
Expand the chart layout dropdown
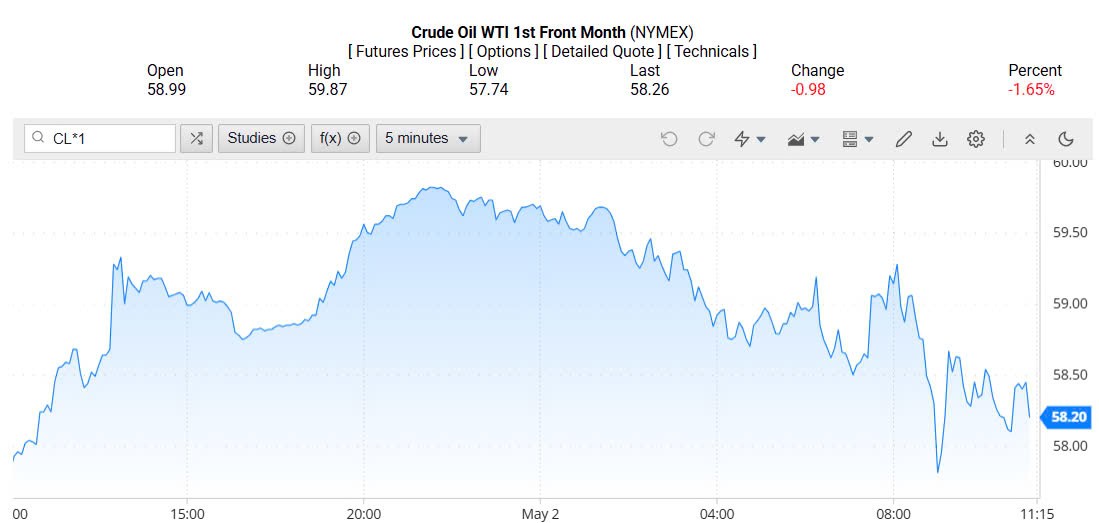coord(858,139)
